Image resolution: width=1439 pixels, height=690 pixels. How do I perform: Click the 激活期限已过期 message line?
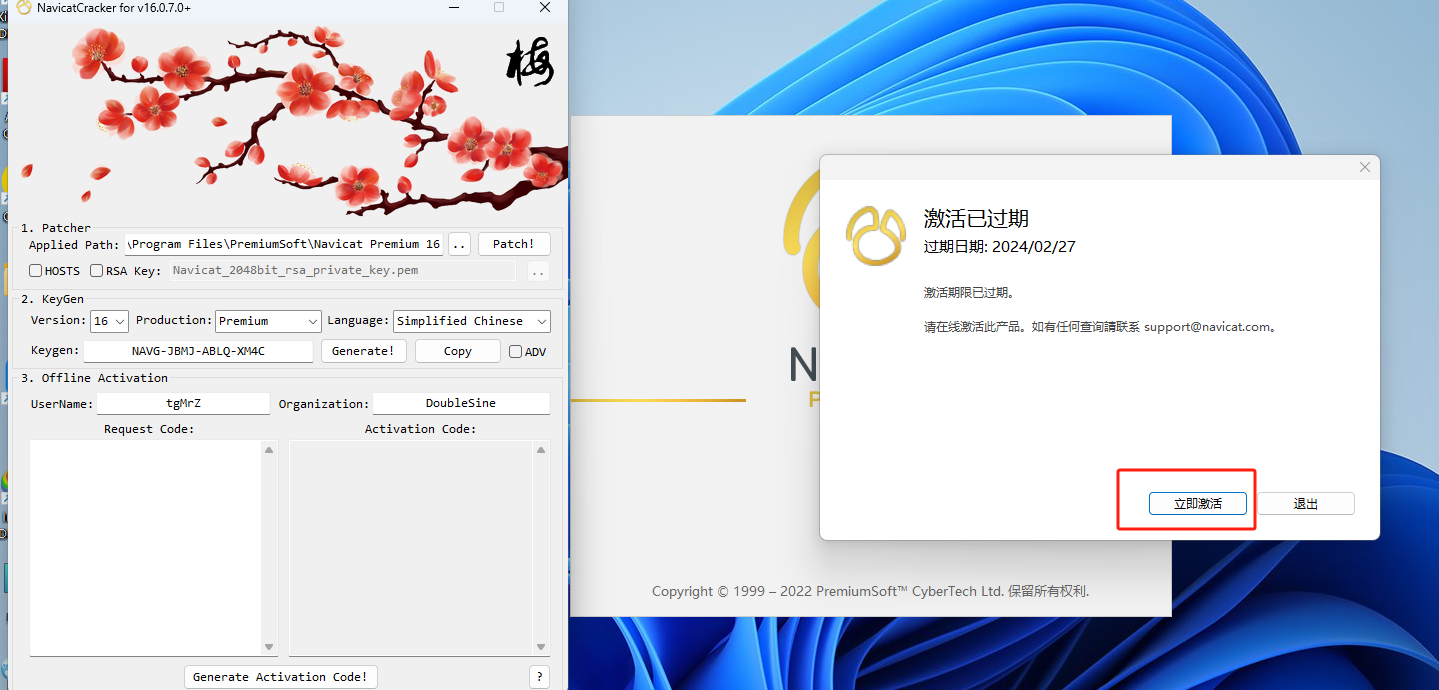click(x=969, y=293)
